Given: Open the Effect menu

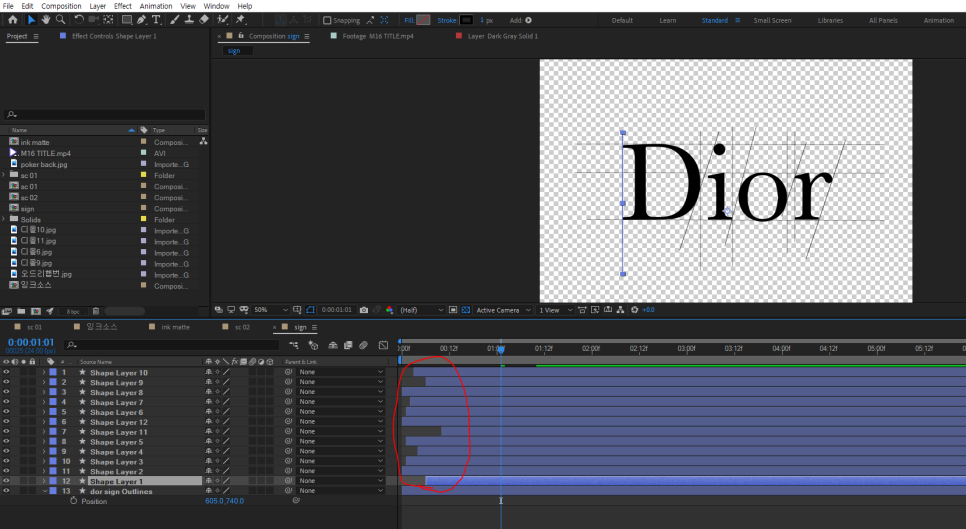Looking at the screenshot, I should [x=123, y=6].
